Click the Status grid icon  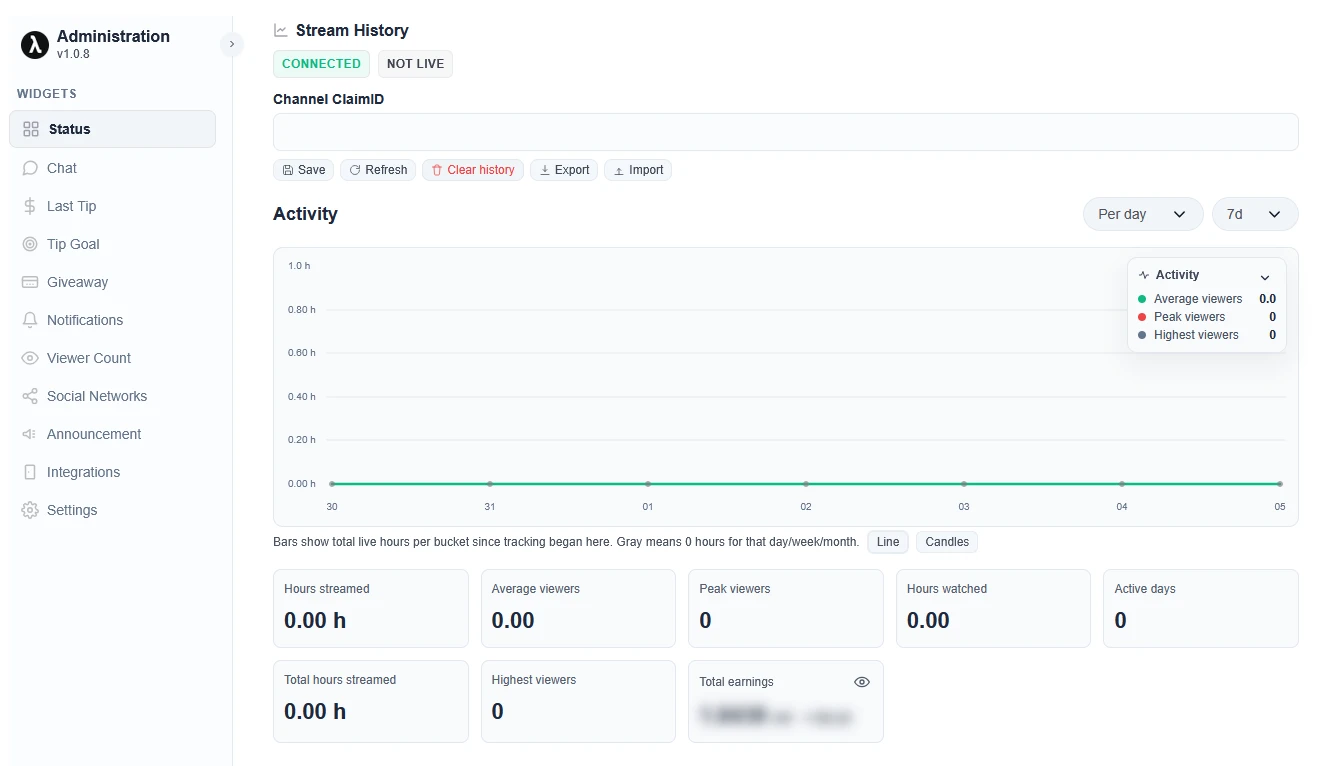click(x=31, y=129)
